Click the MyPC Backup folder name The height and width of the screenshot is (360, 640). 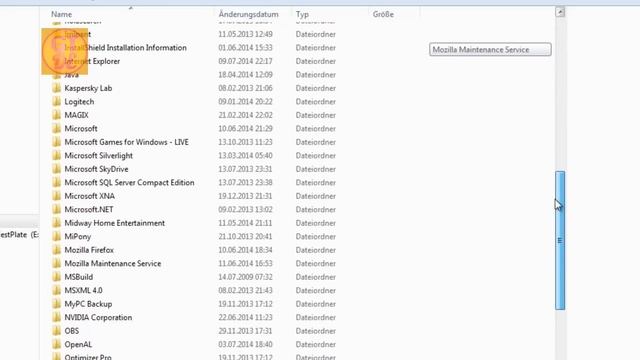pos(88,304)
